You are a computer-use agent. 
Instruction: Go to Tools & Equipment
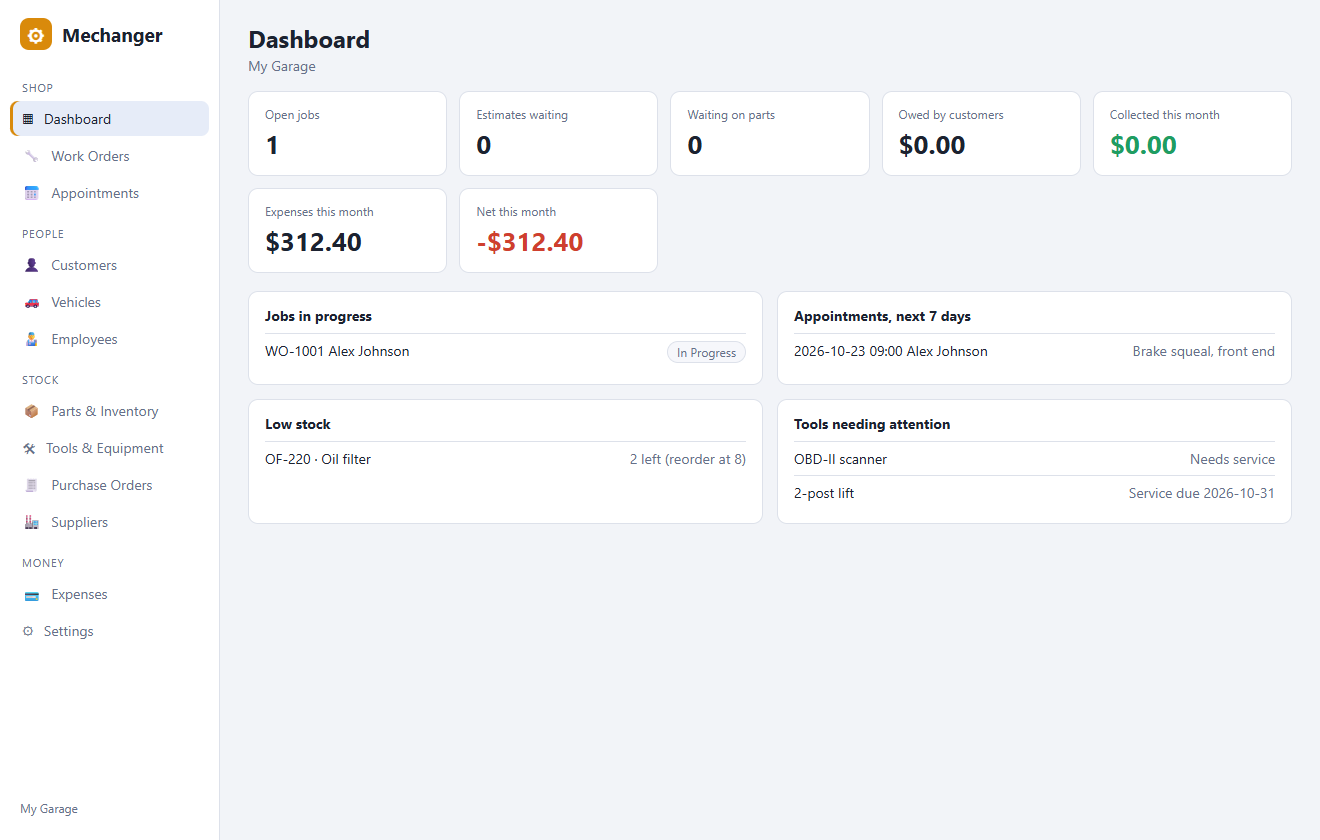[x=110, y=448]
